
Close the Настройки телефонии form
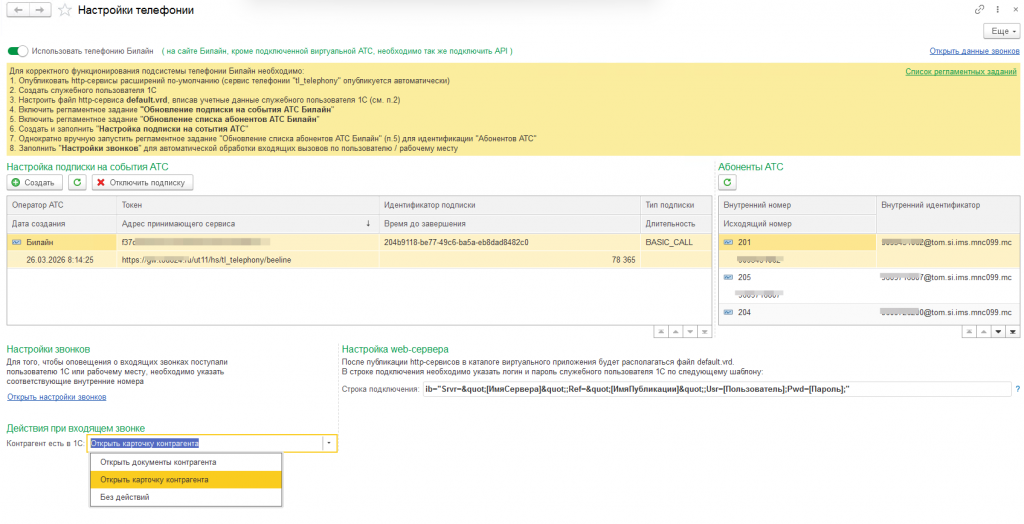point(1014,10)
